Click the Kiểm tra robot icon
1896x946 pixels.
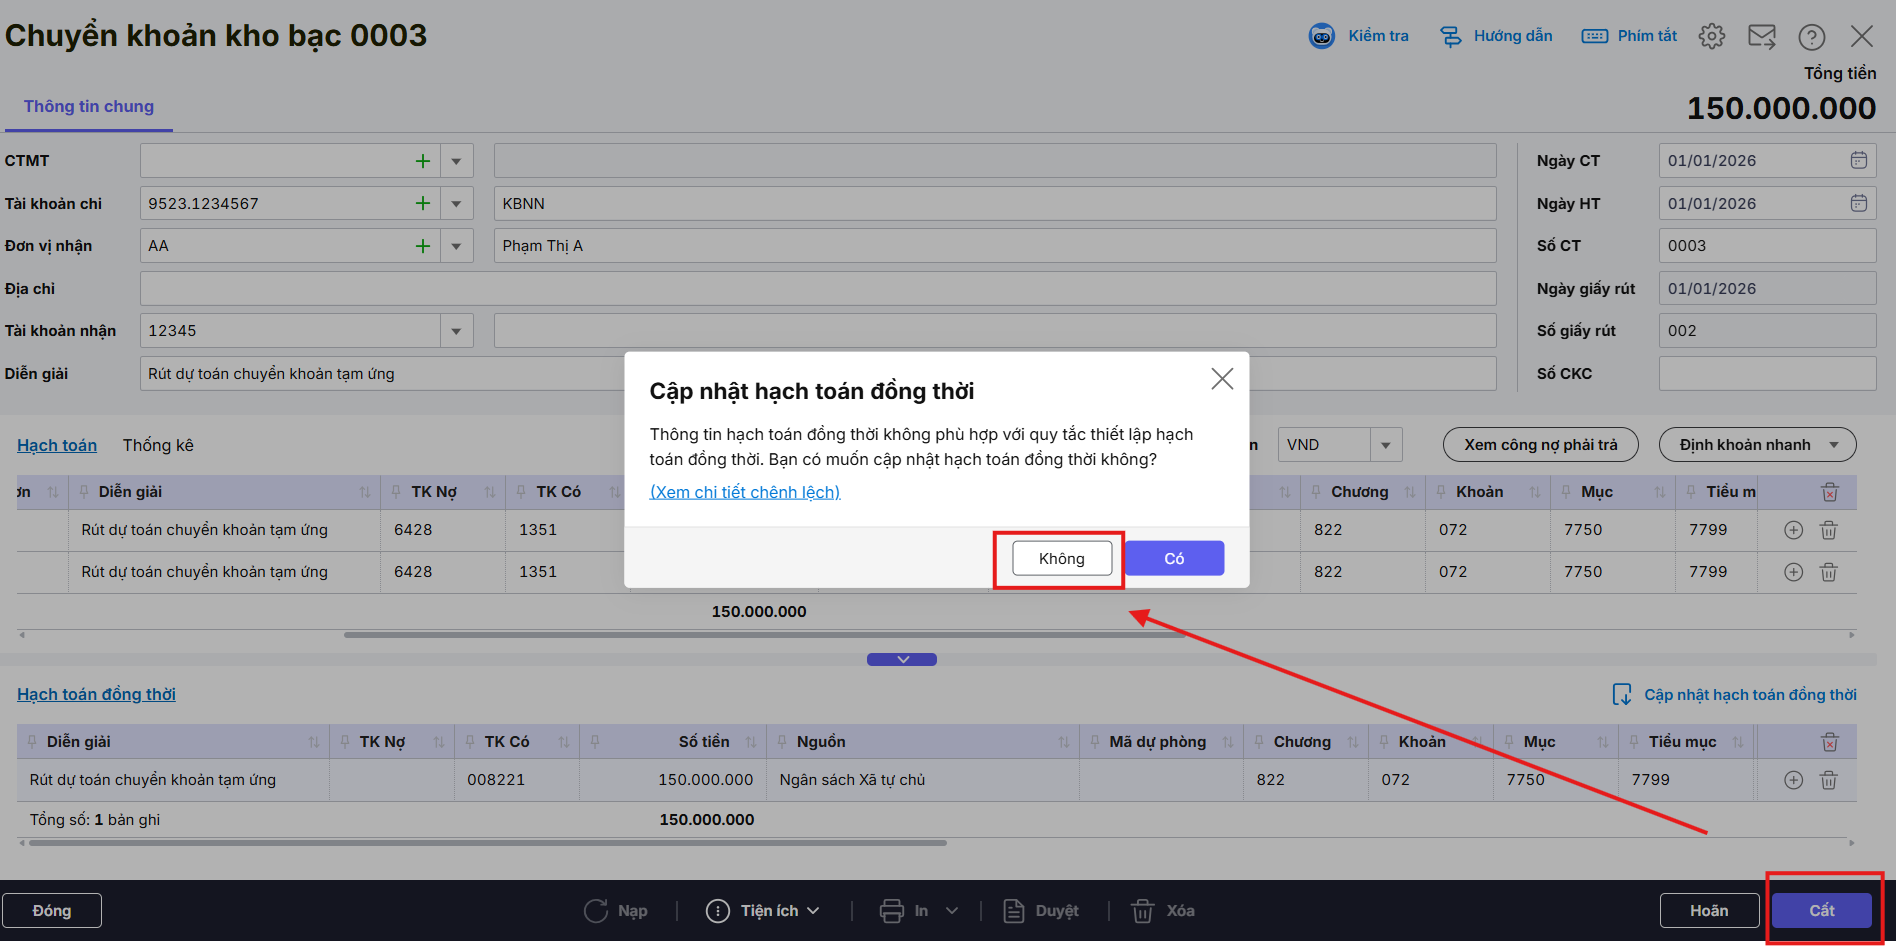[x=1321, y=36]
